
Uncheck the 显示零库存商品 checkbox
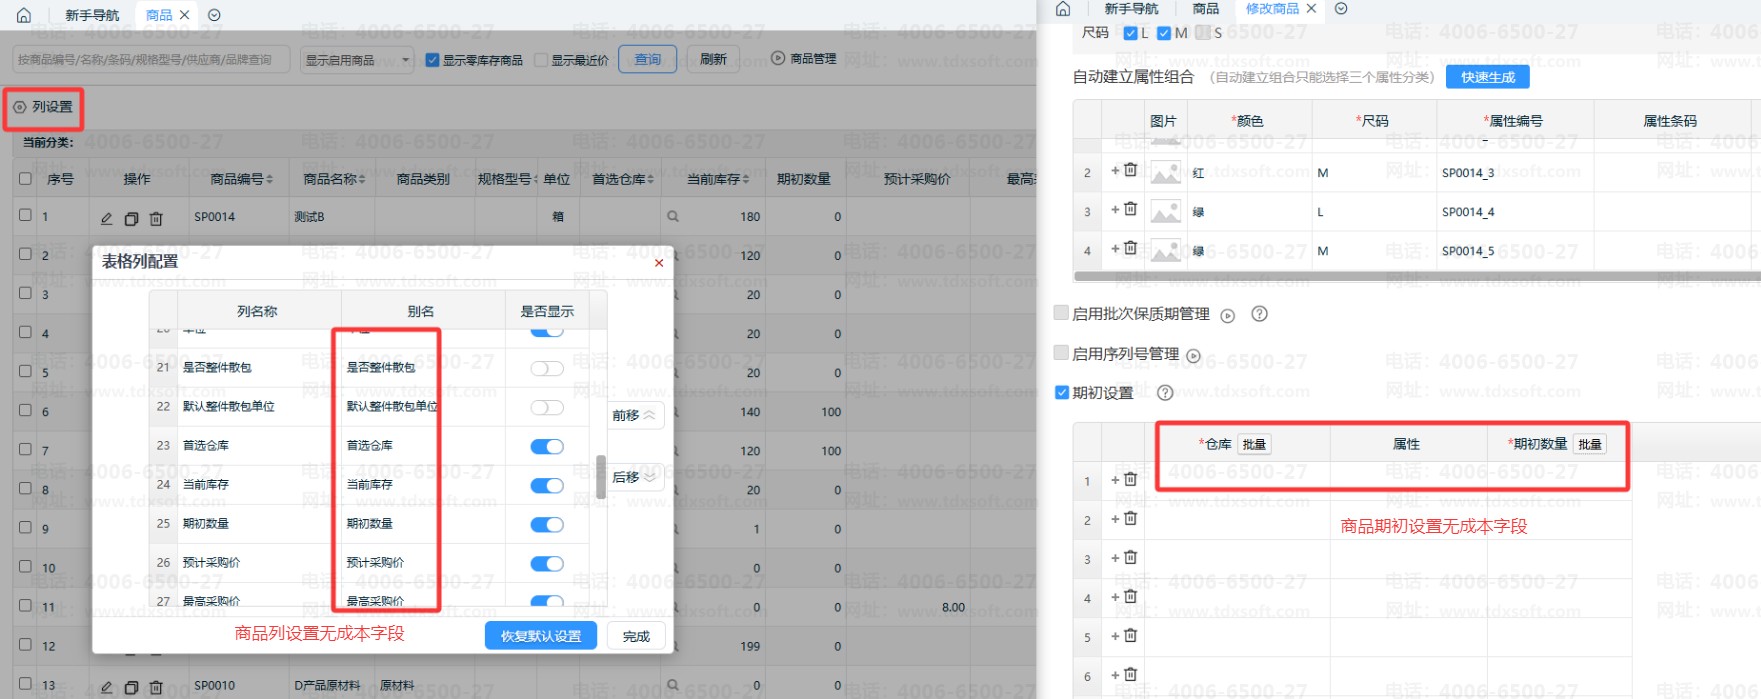pyautogui.click(x=432, y=60)
